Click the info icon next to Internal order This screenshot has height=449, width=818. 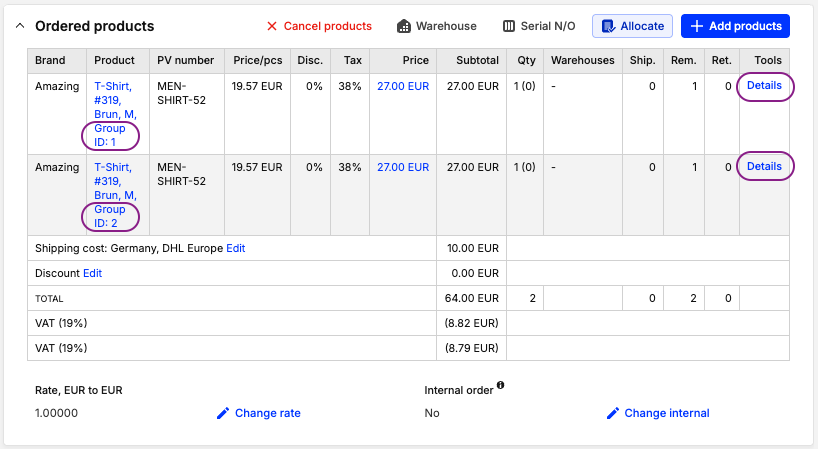coord(500,385)
